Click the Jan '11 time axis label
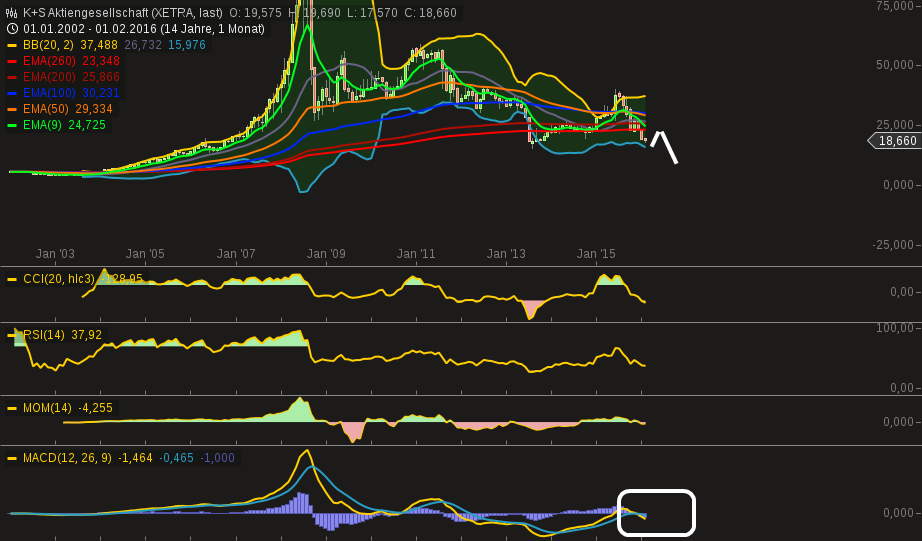This screenshot has height=541, width=922. (x=416, y=254)
